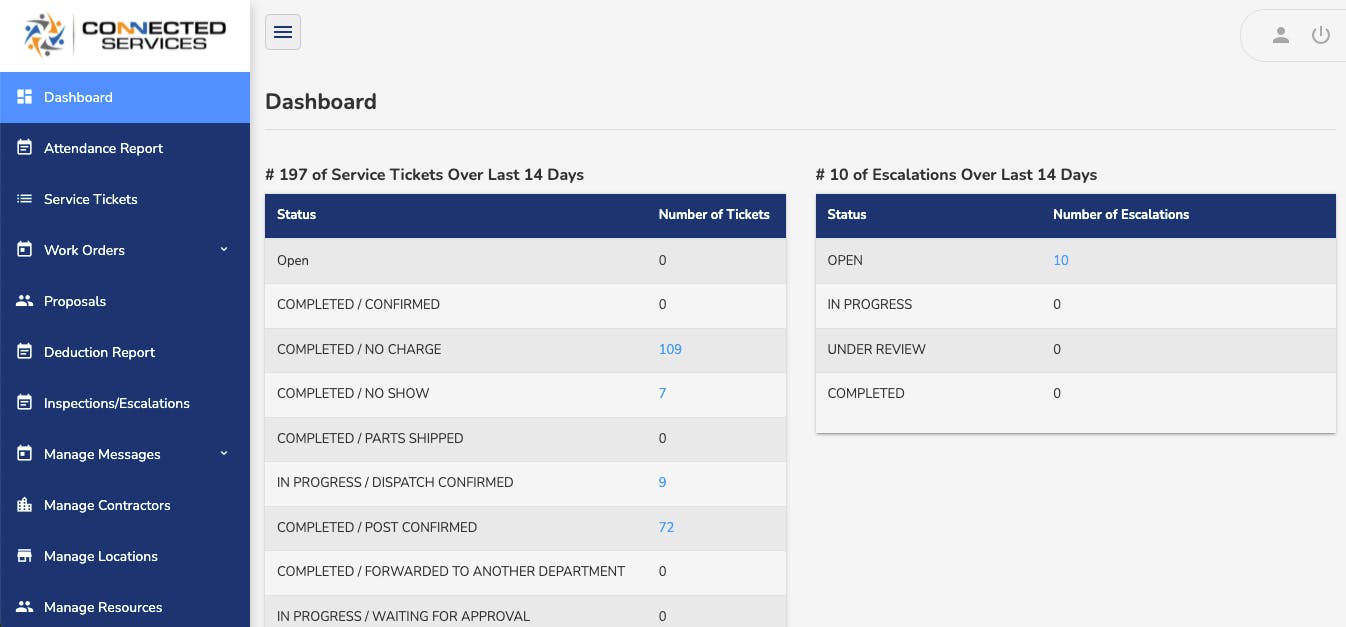Open the 9 Dispatch Confirmed tickets link
The image size is (1346, 627).
(x=662, y=482)
